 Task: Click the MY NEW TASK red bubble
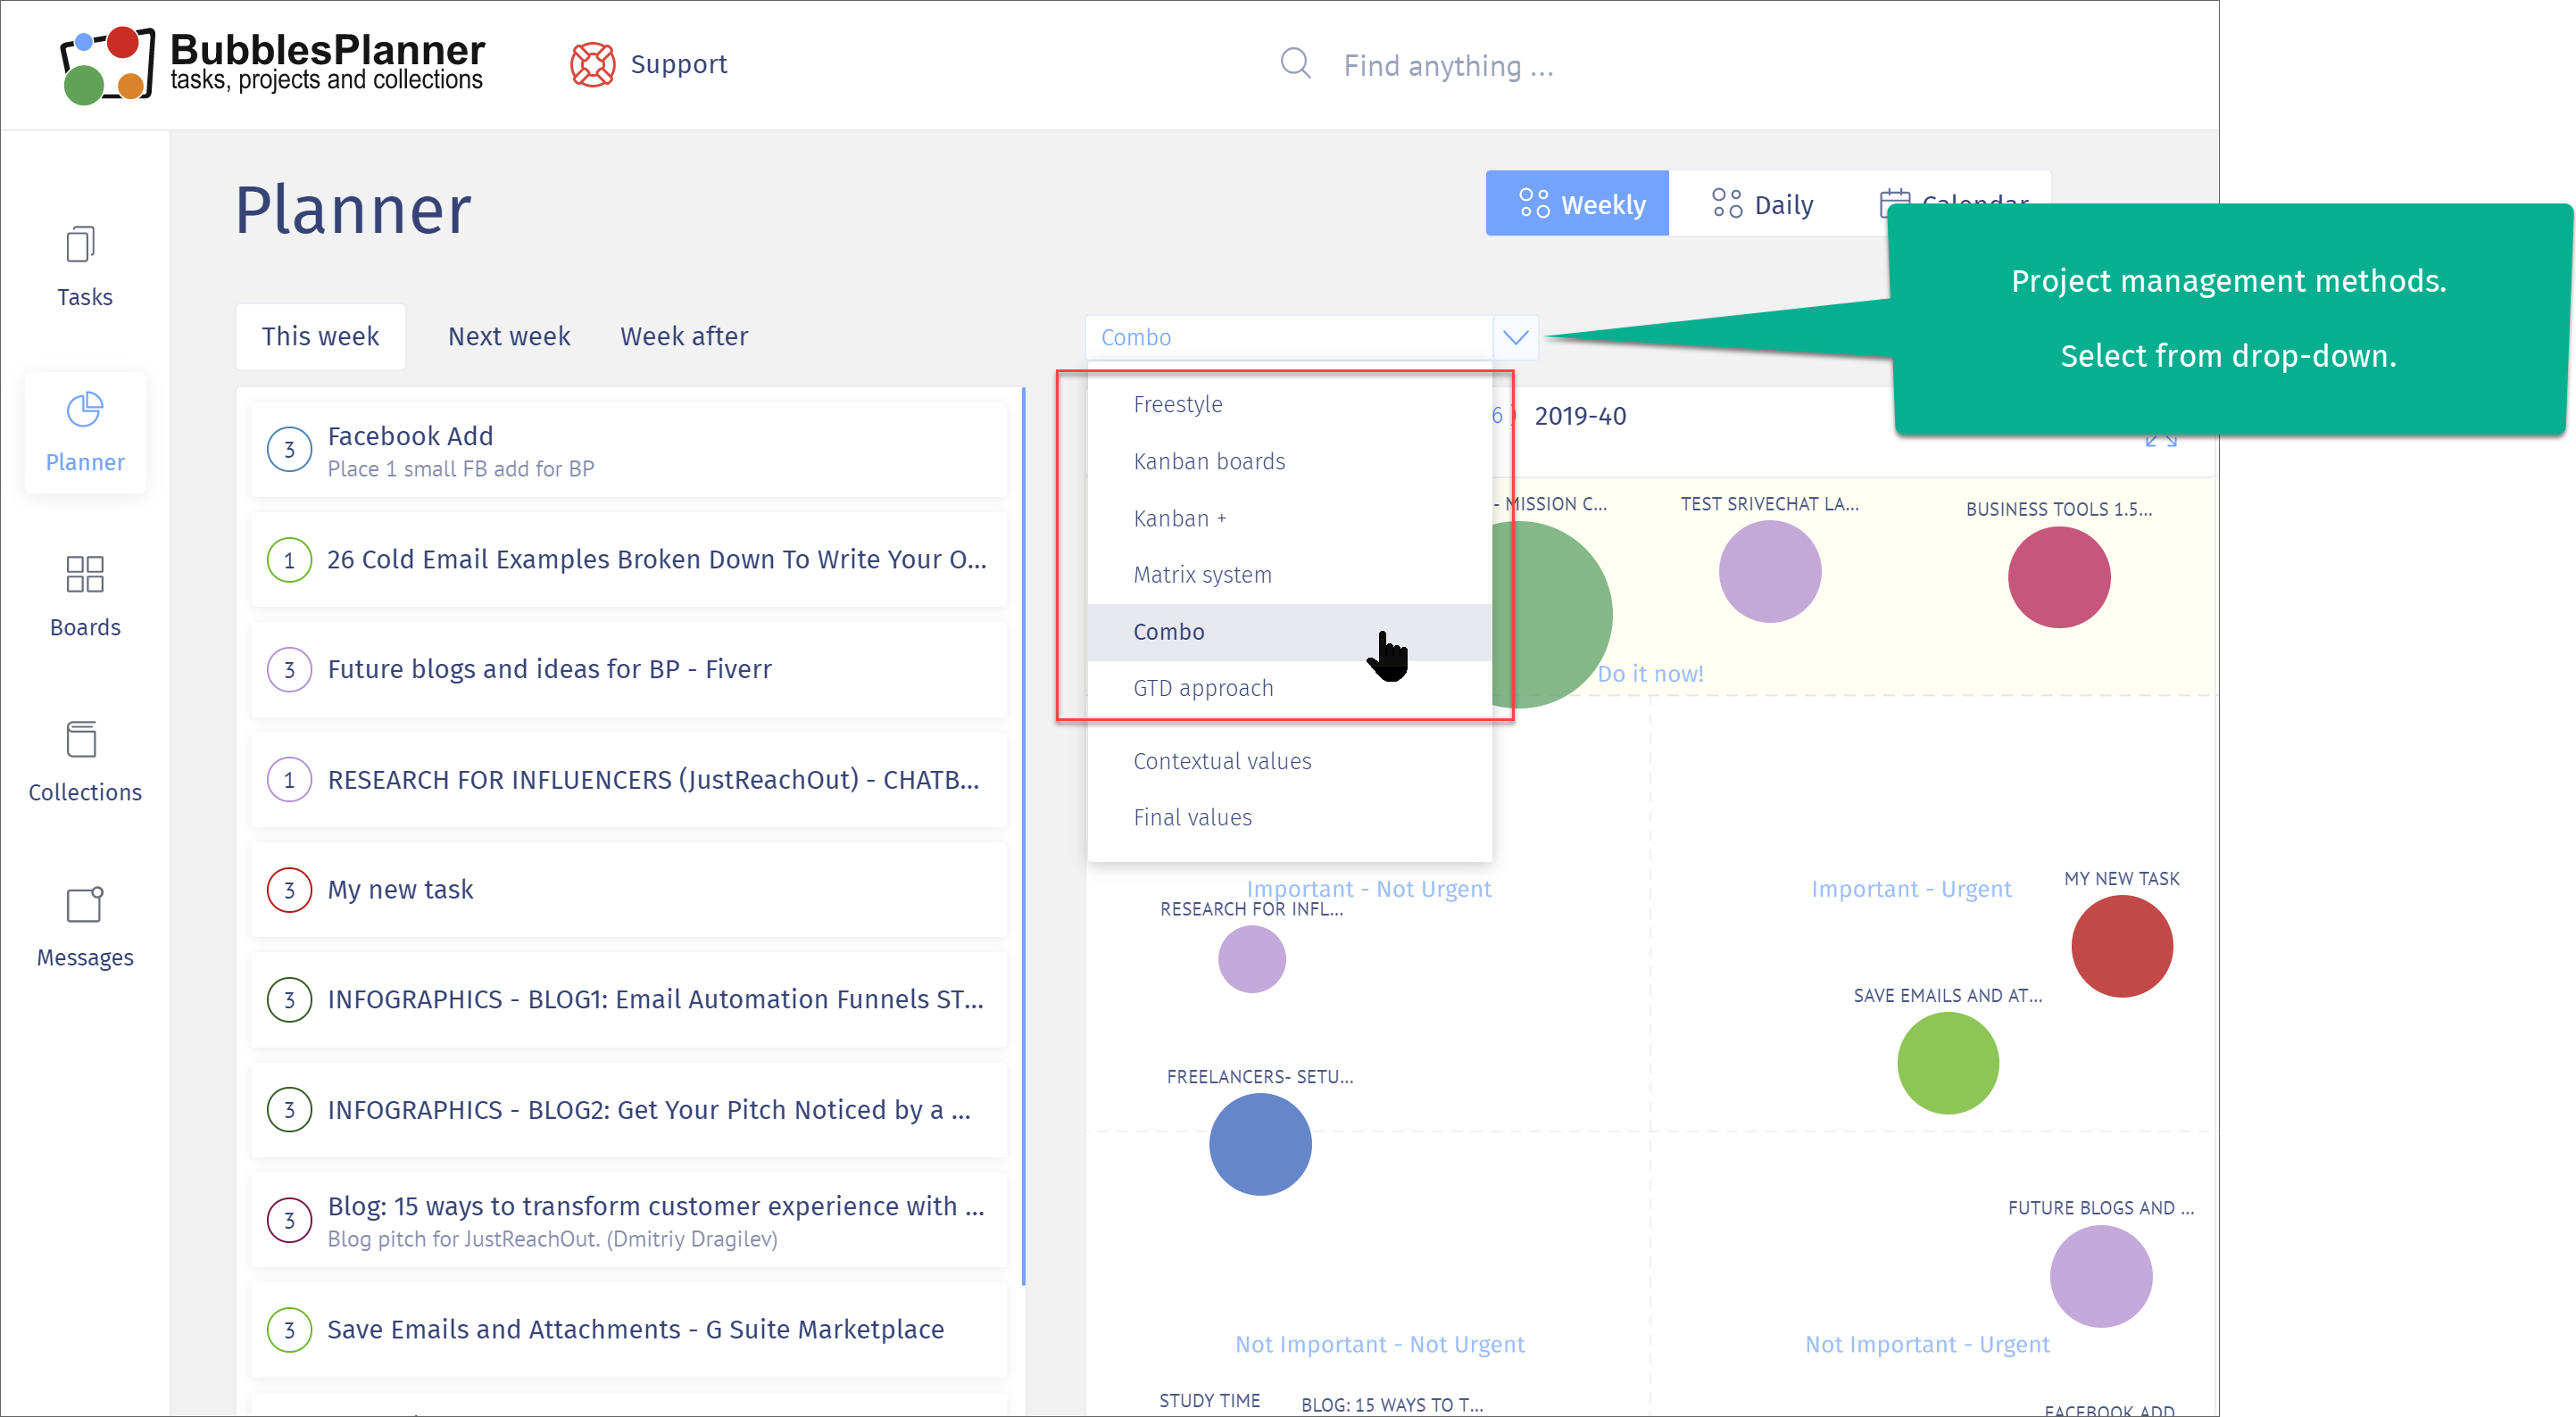click(2122, 946)
